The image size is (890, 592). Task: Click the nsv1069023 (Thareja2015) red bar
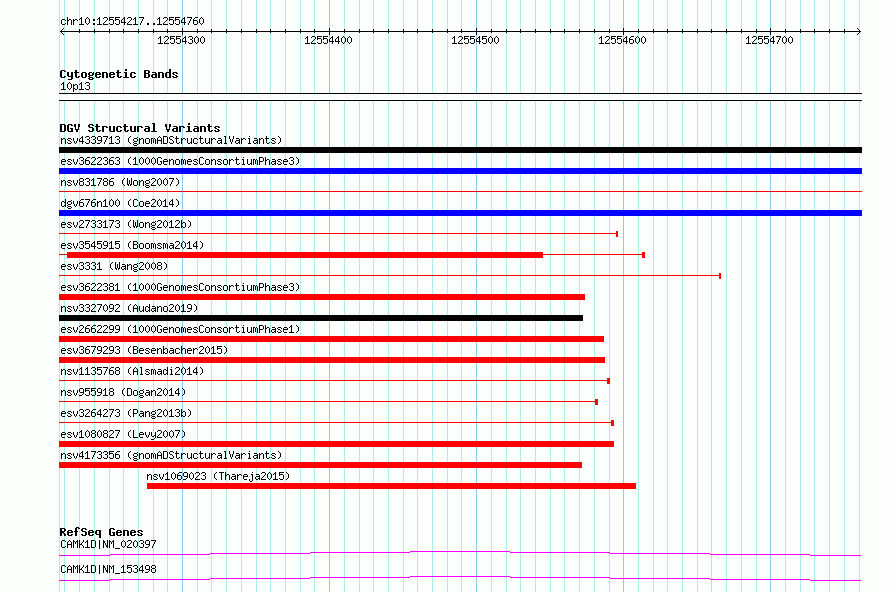[391, 486]
